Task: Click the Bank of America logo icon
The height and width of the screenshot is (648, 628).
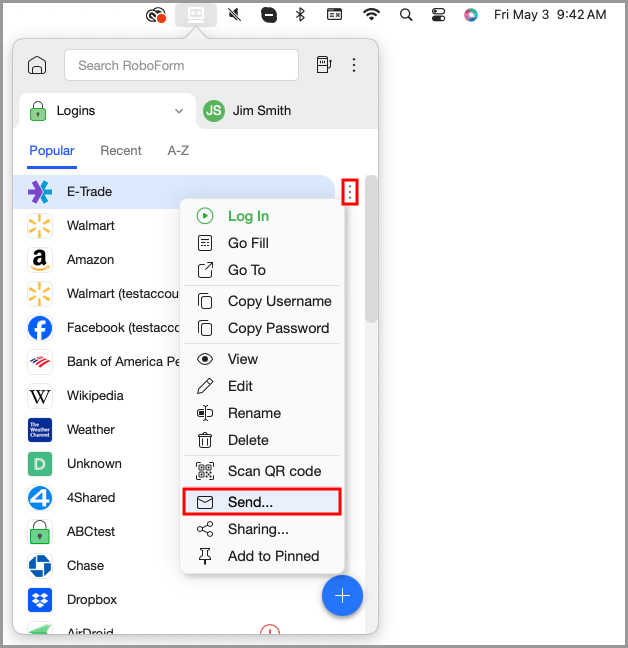Action: [40, 362]
